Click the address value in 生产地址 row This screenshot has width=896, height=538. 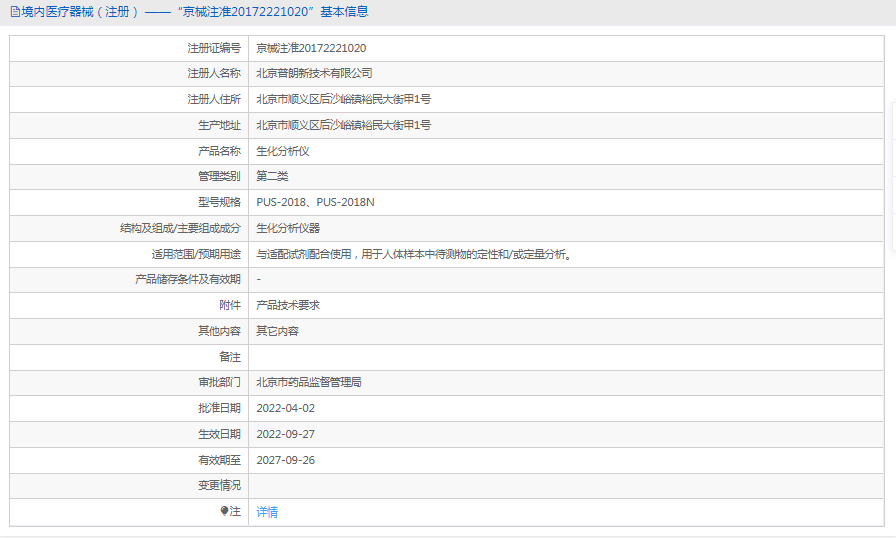point(343,125)
